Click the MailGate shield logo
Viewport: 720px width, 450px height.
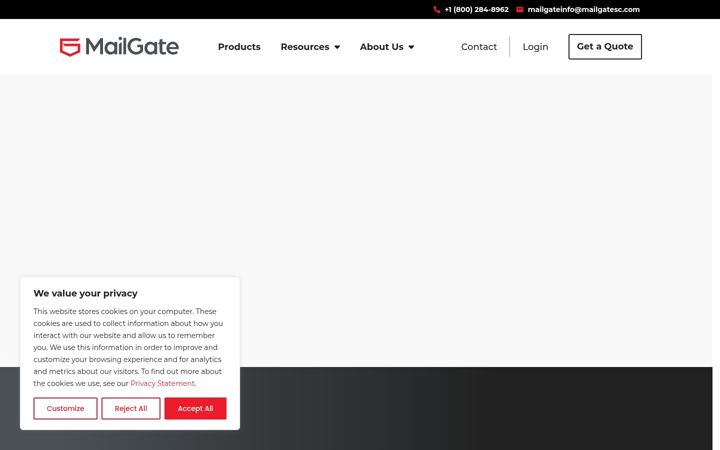[x=70, y=47]
